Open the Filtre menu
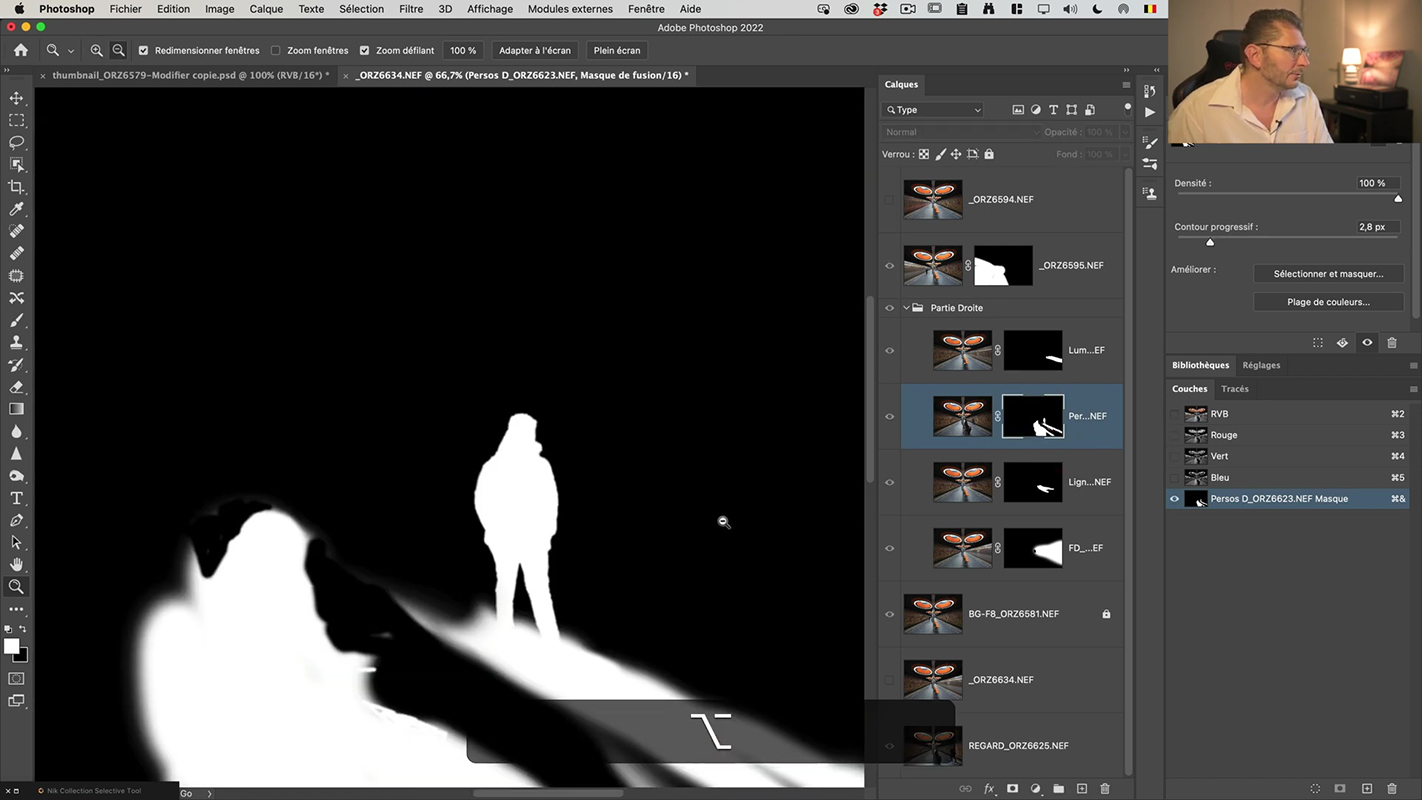This screenshot has height=800, width=1422. click(410, 9)
